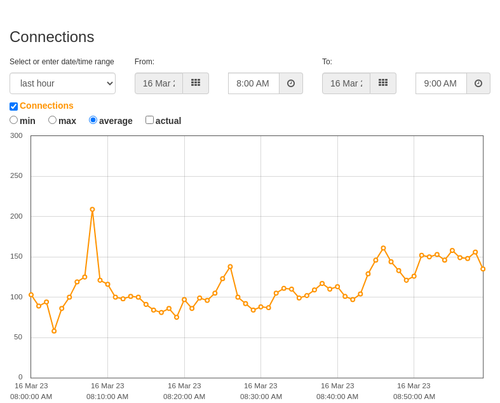This screenshot has height=403, width=500.
Task: Click the last data point on chart
Action: [x=483, y=269]
